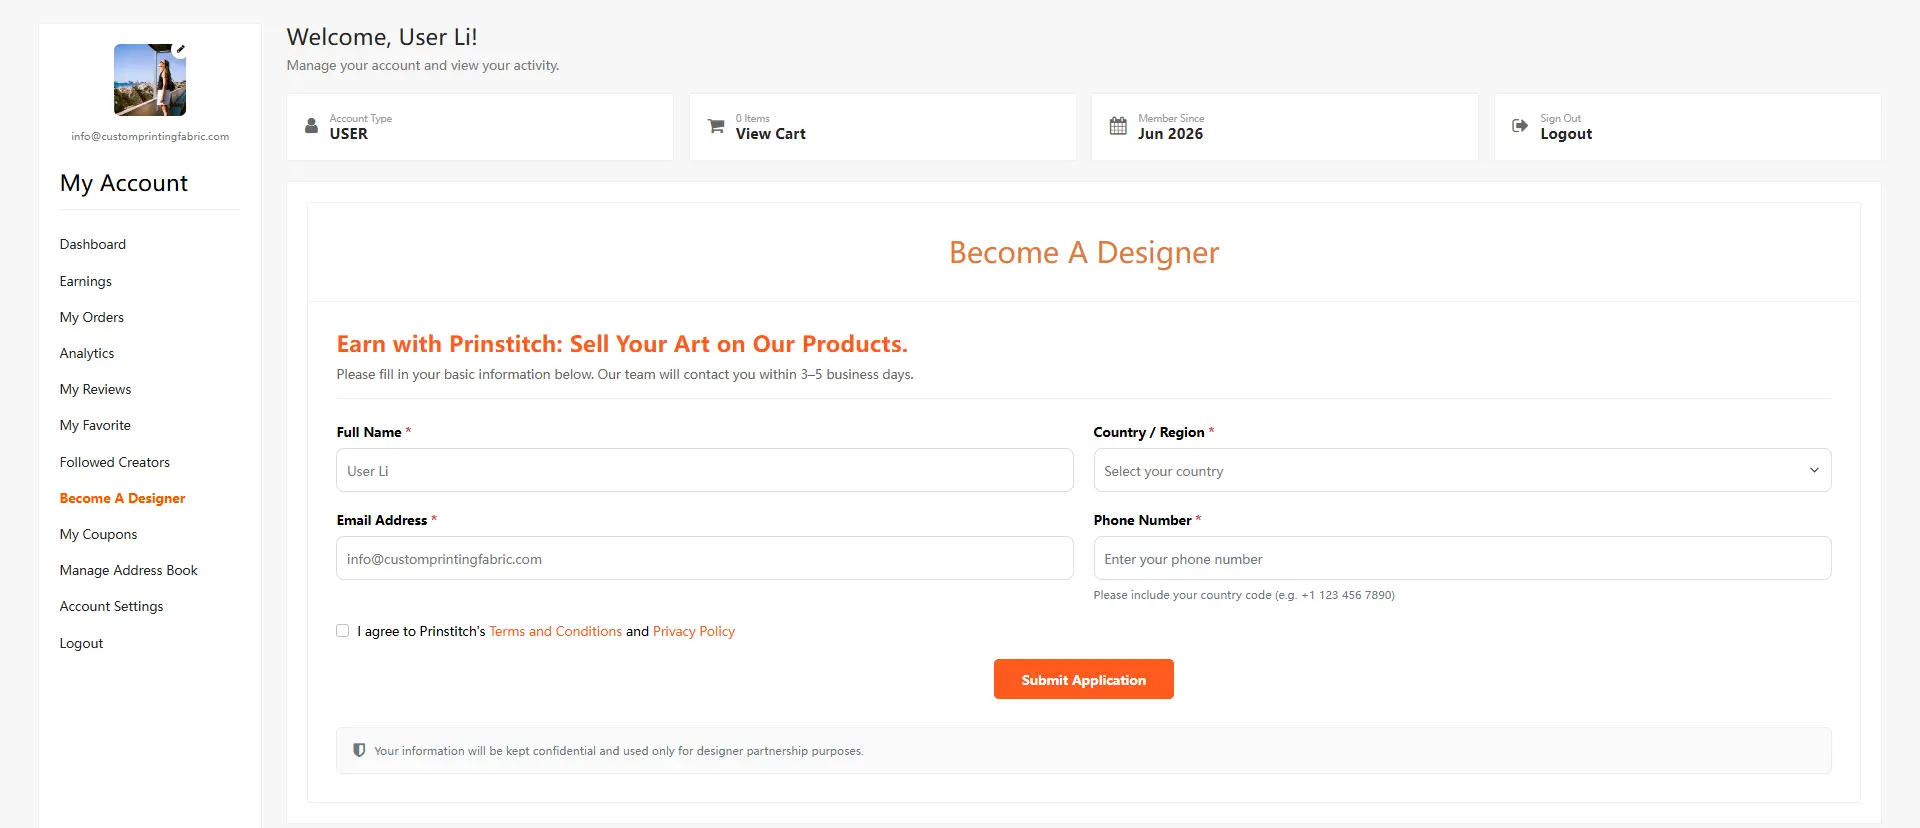Open My Orders menu item
This screenshot has height=828, width=1920.
click(x=92, y=317)
